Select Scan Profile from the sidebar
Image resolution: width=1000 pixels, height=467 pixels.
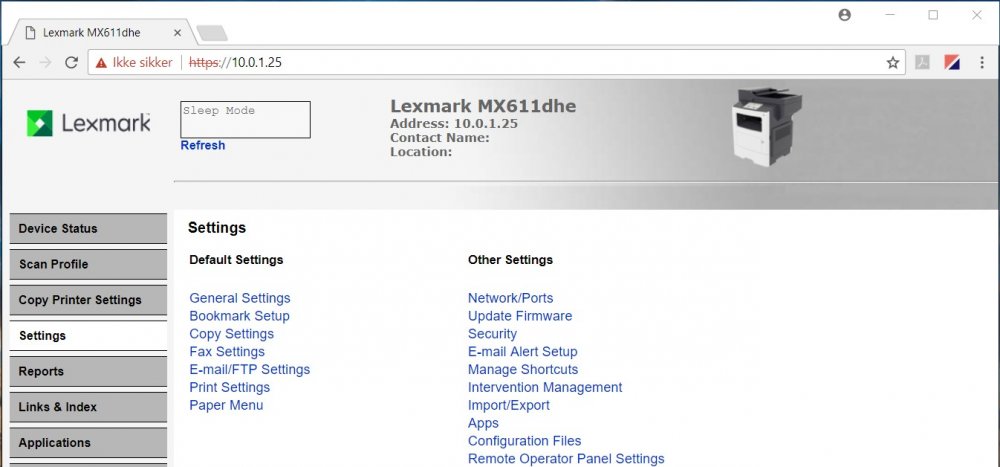pos(87,264)
